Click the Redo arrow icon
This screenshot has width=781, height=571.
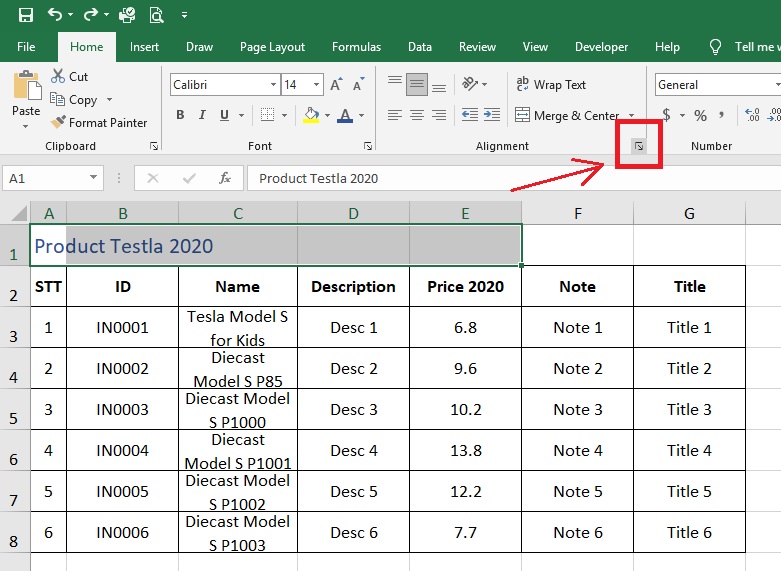pos(91,14)
